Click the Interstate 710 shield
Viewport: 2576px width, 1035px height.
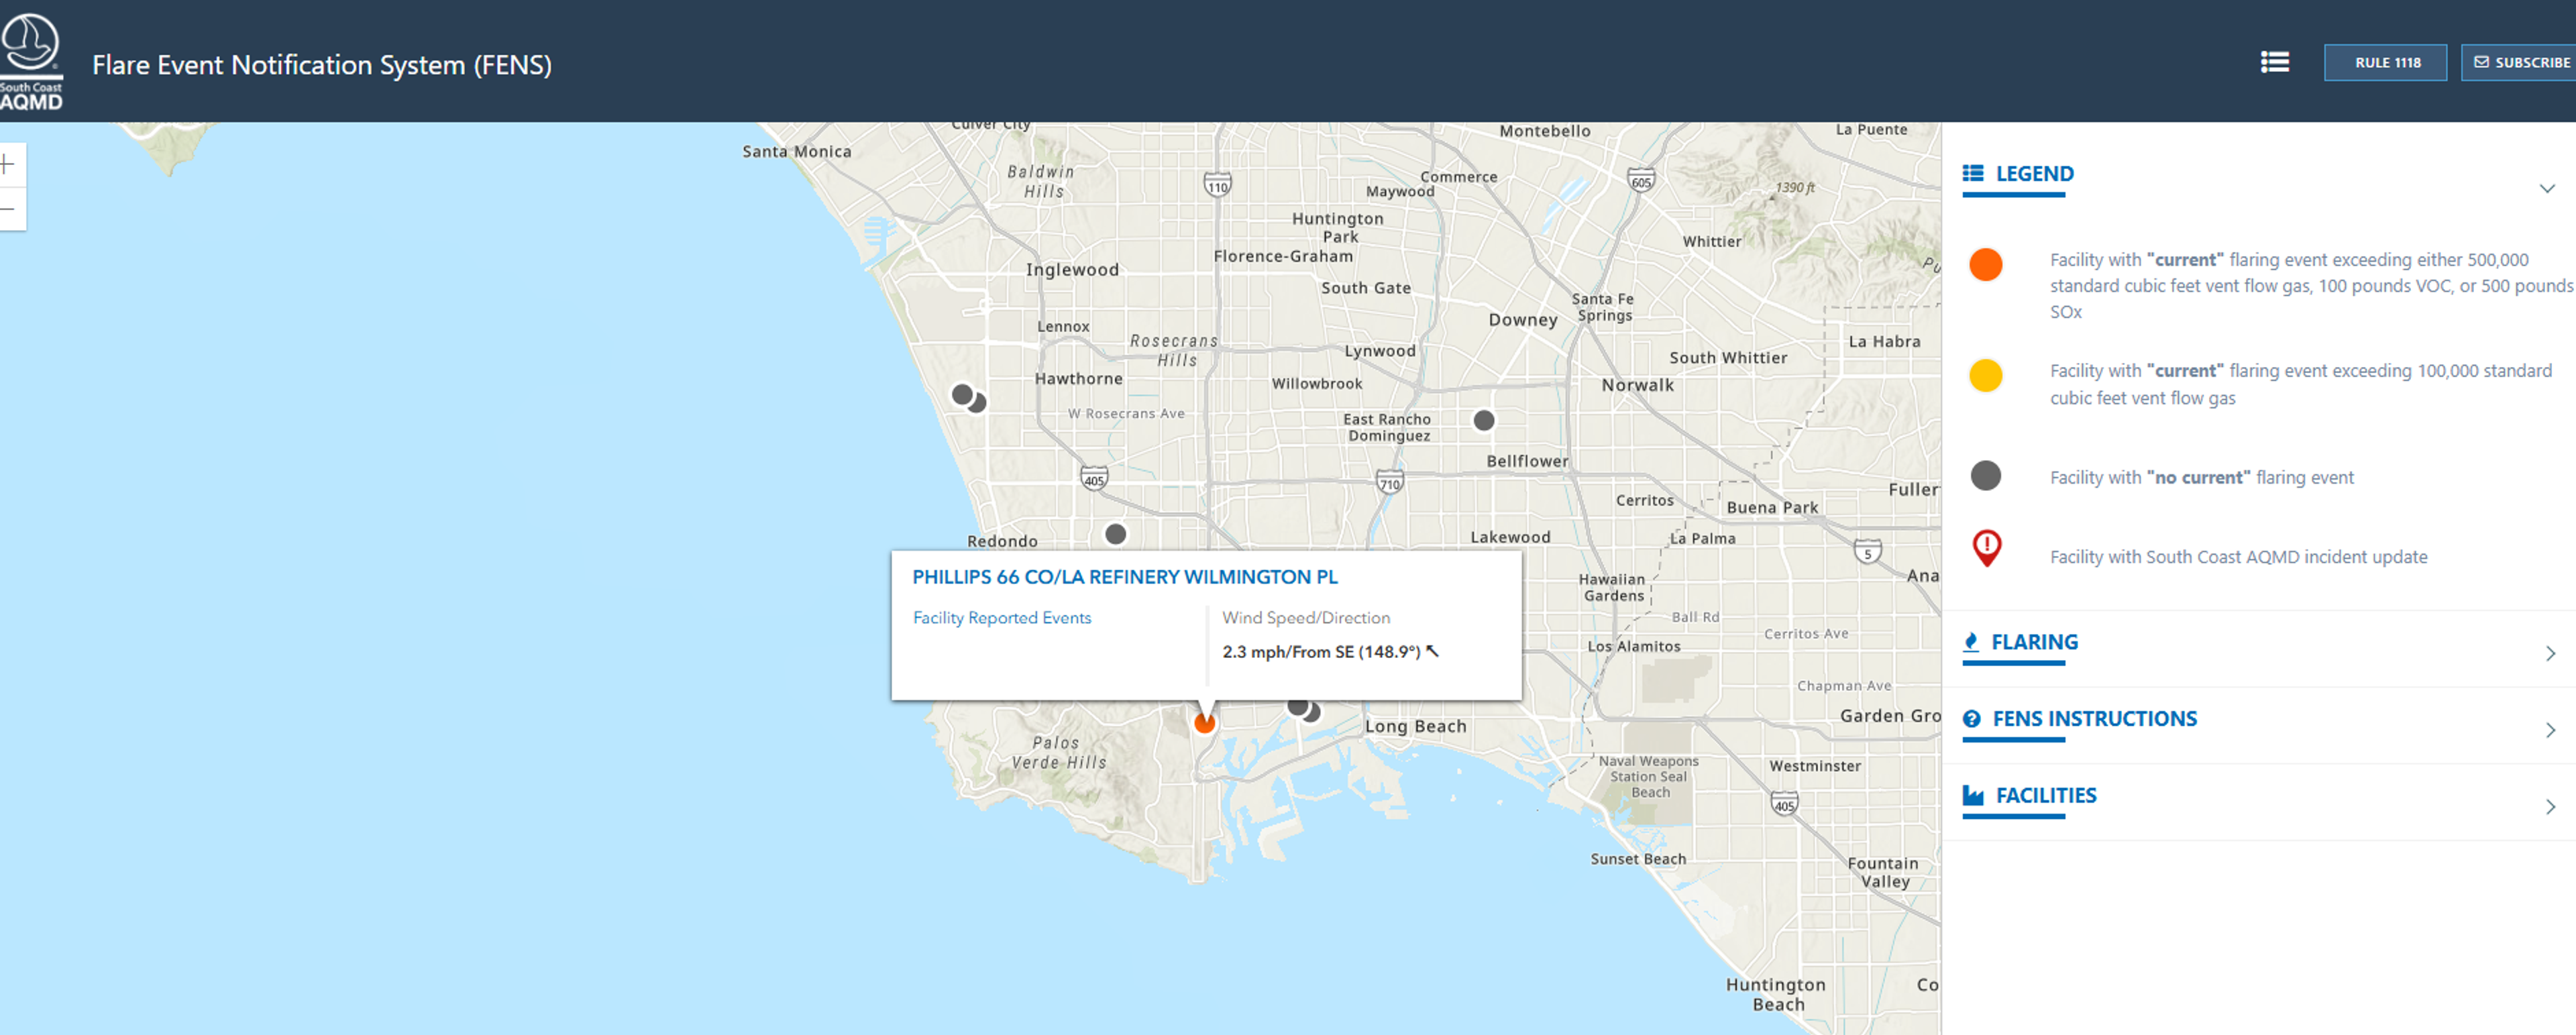[x=1389, y=482]
